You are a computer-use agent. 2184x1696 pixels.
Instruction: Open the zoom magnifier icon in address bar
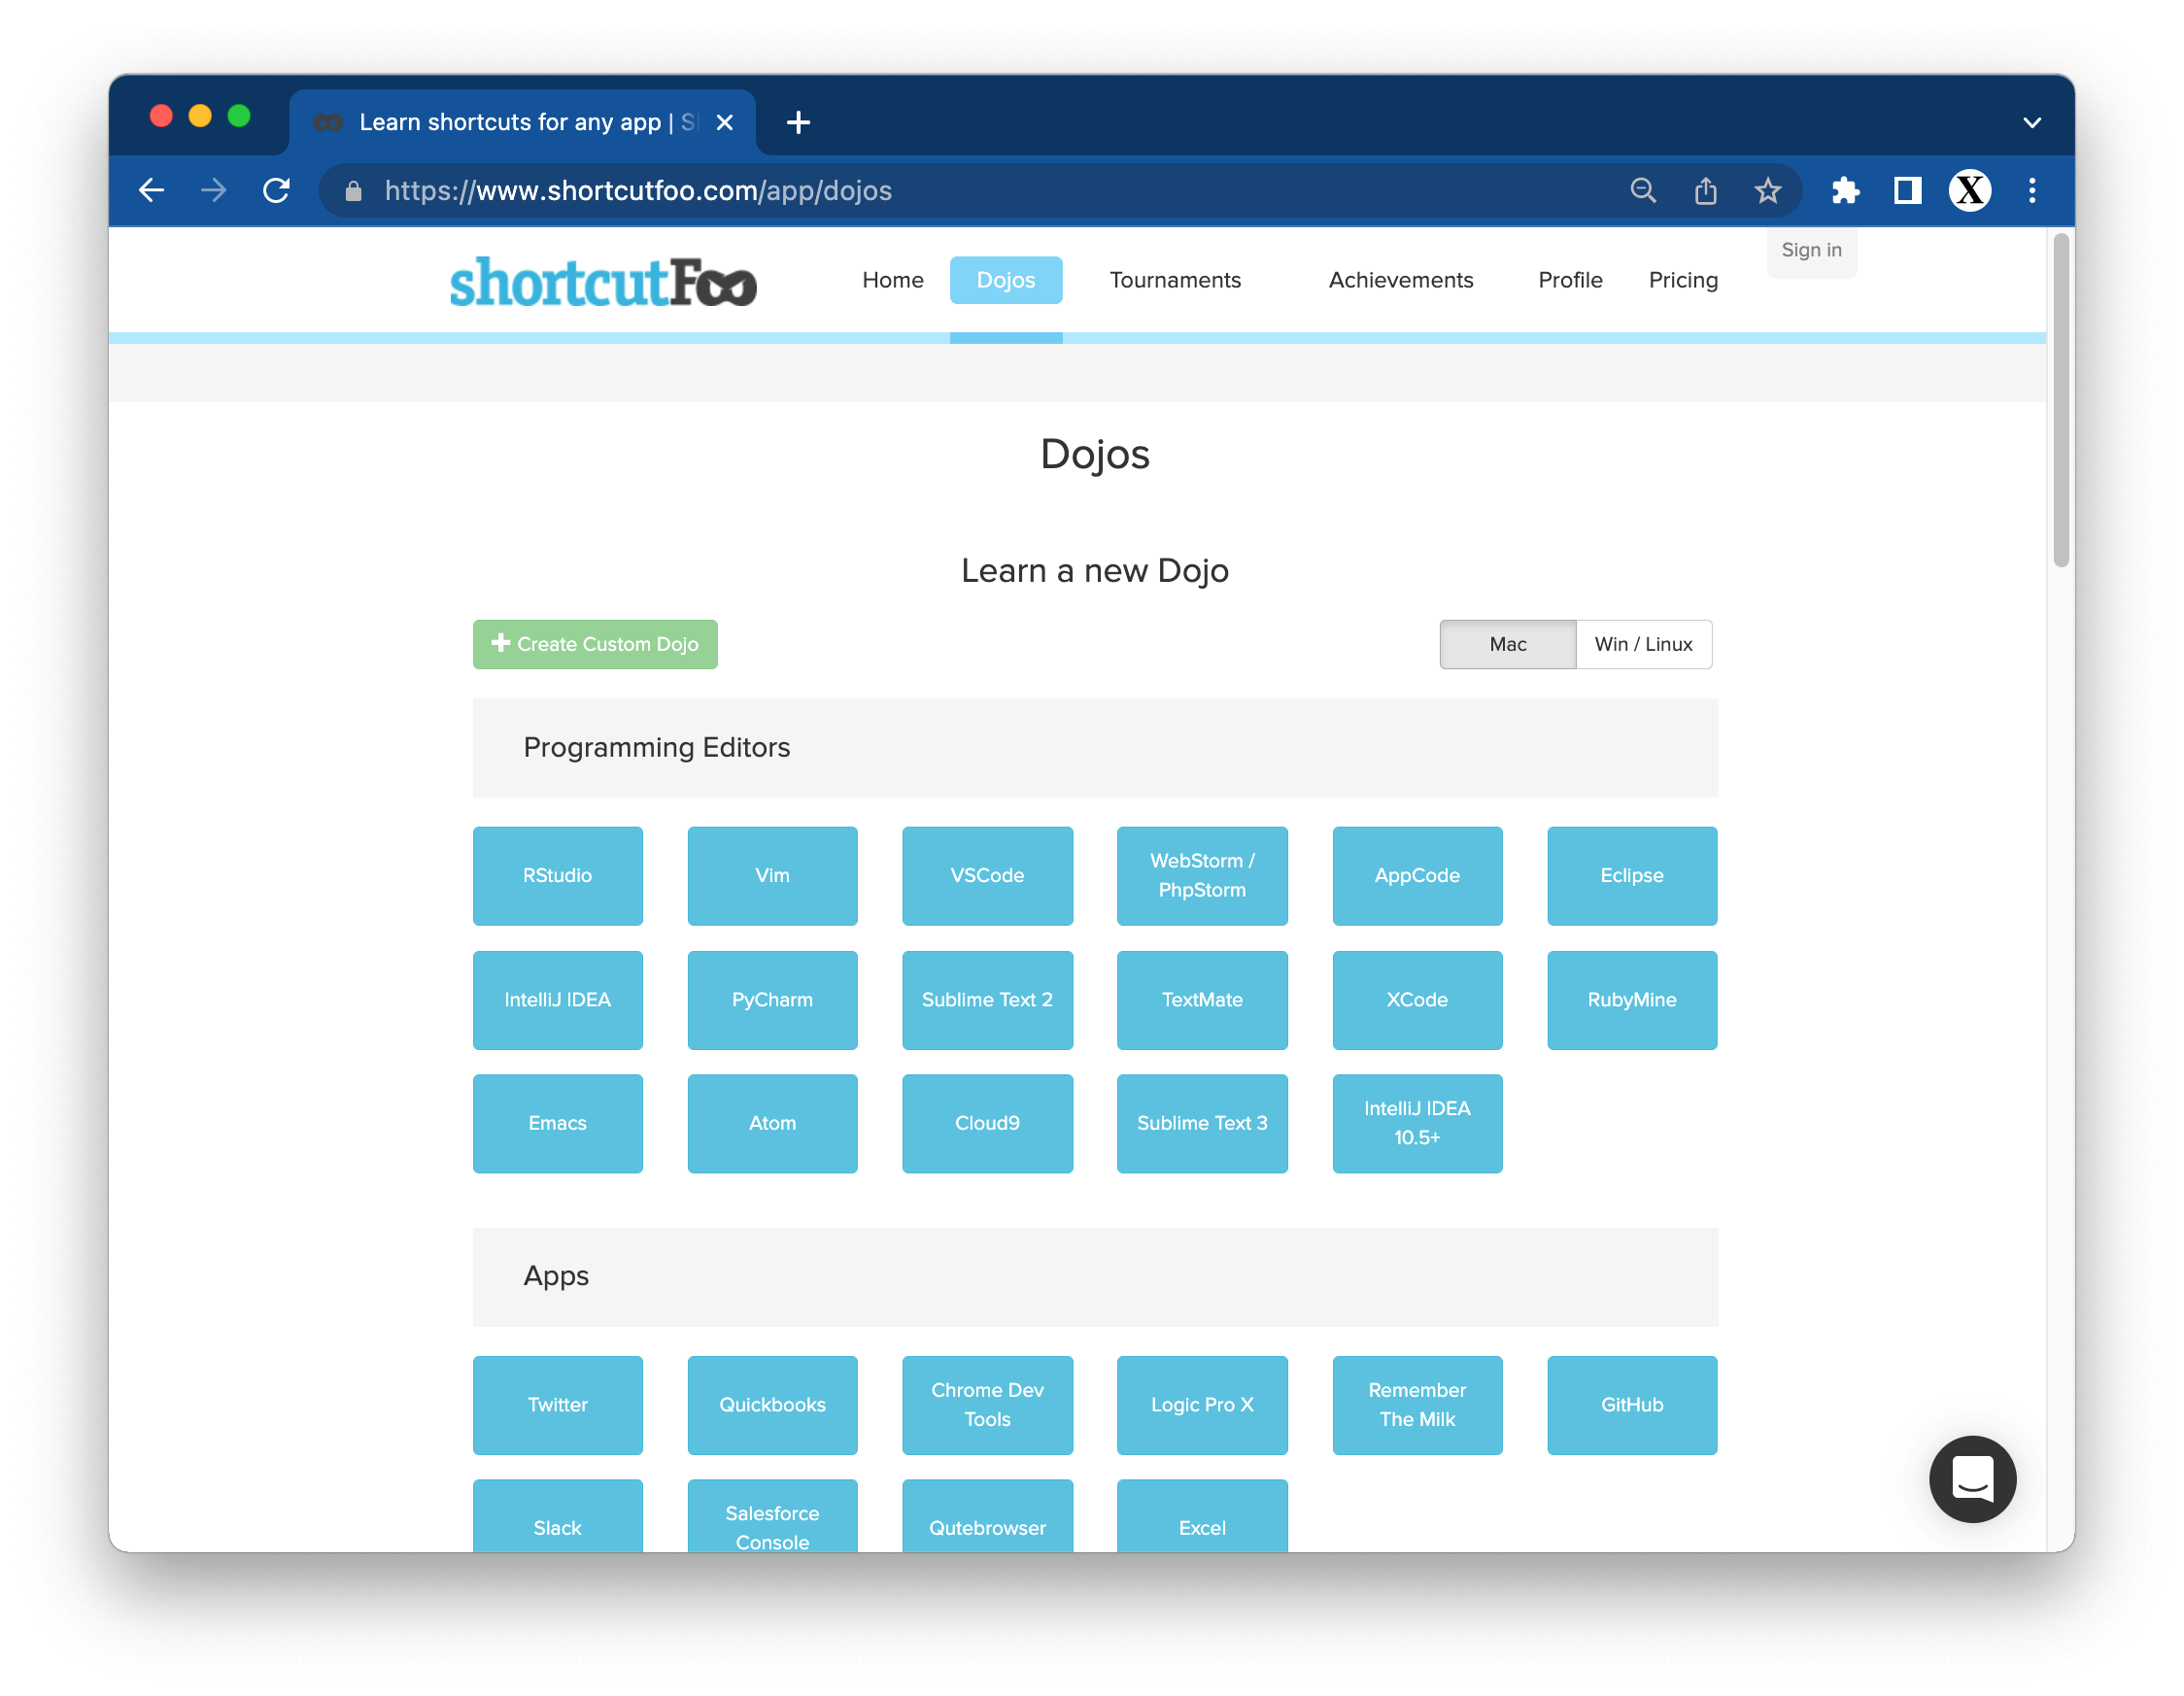(1643, 190)
